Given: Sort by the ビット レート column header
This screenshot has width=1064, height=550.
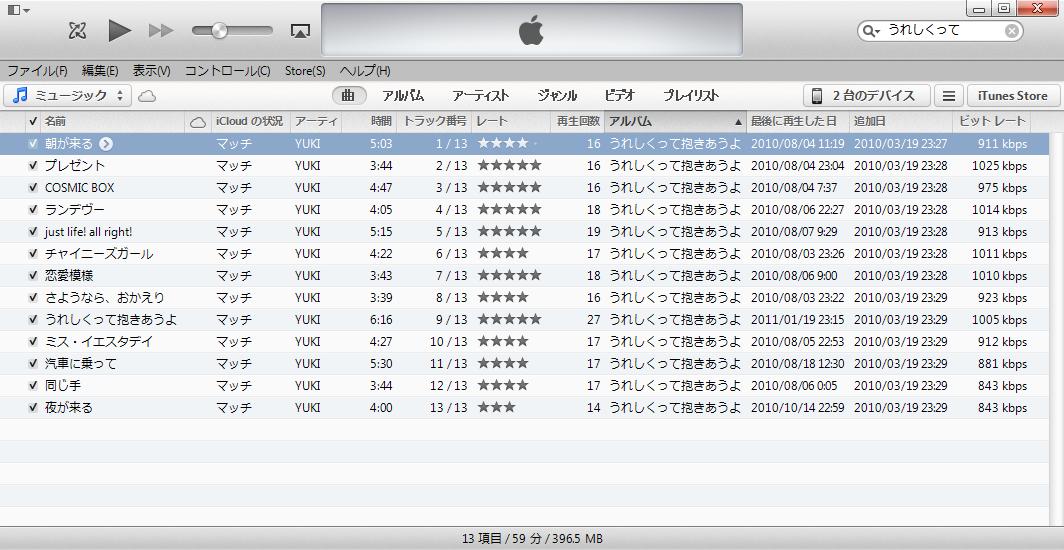Looking at the screenshot, I should (x=991, y=121).
